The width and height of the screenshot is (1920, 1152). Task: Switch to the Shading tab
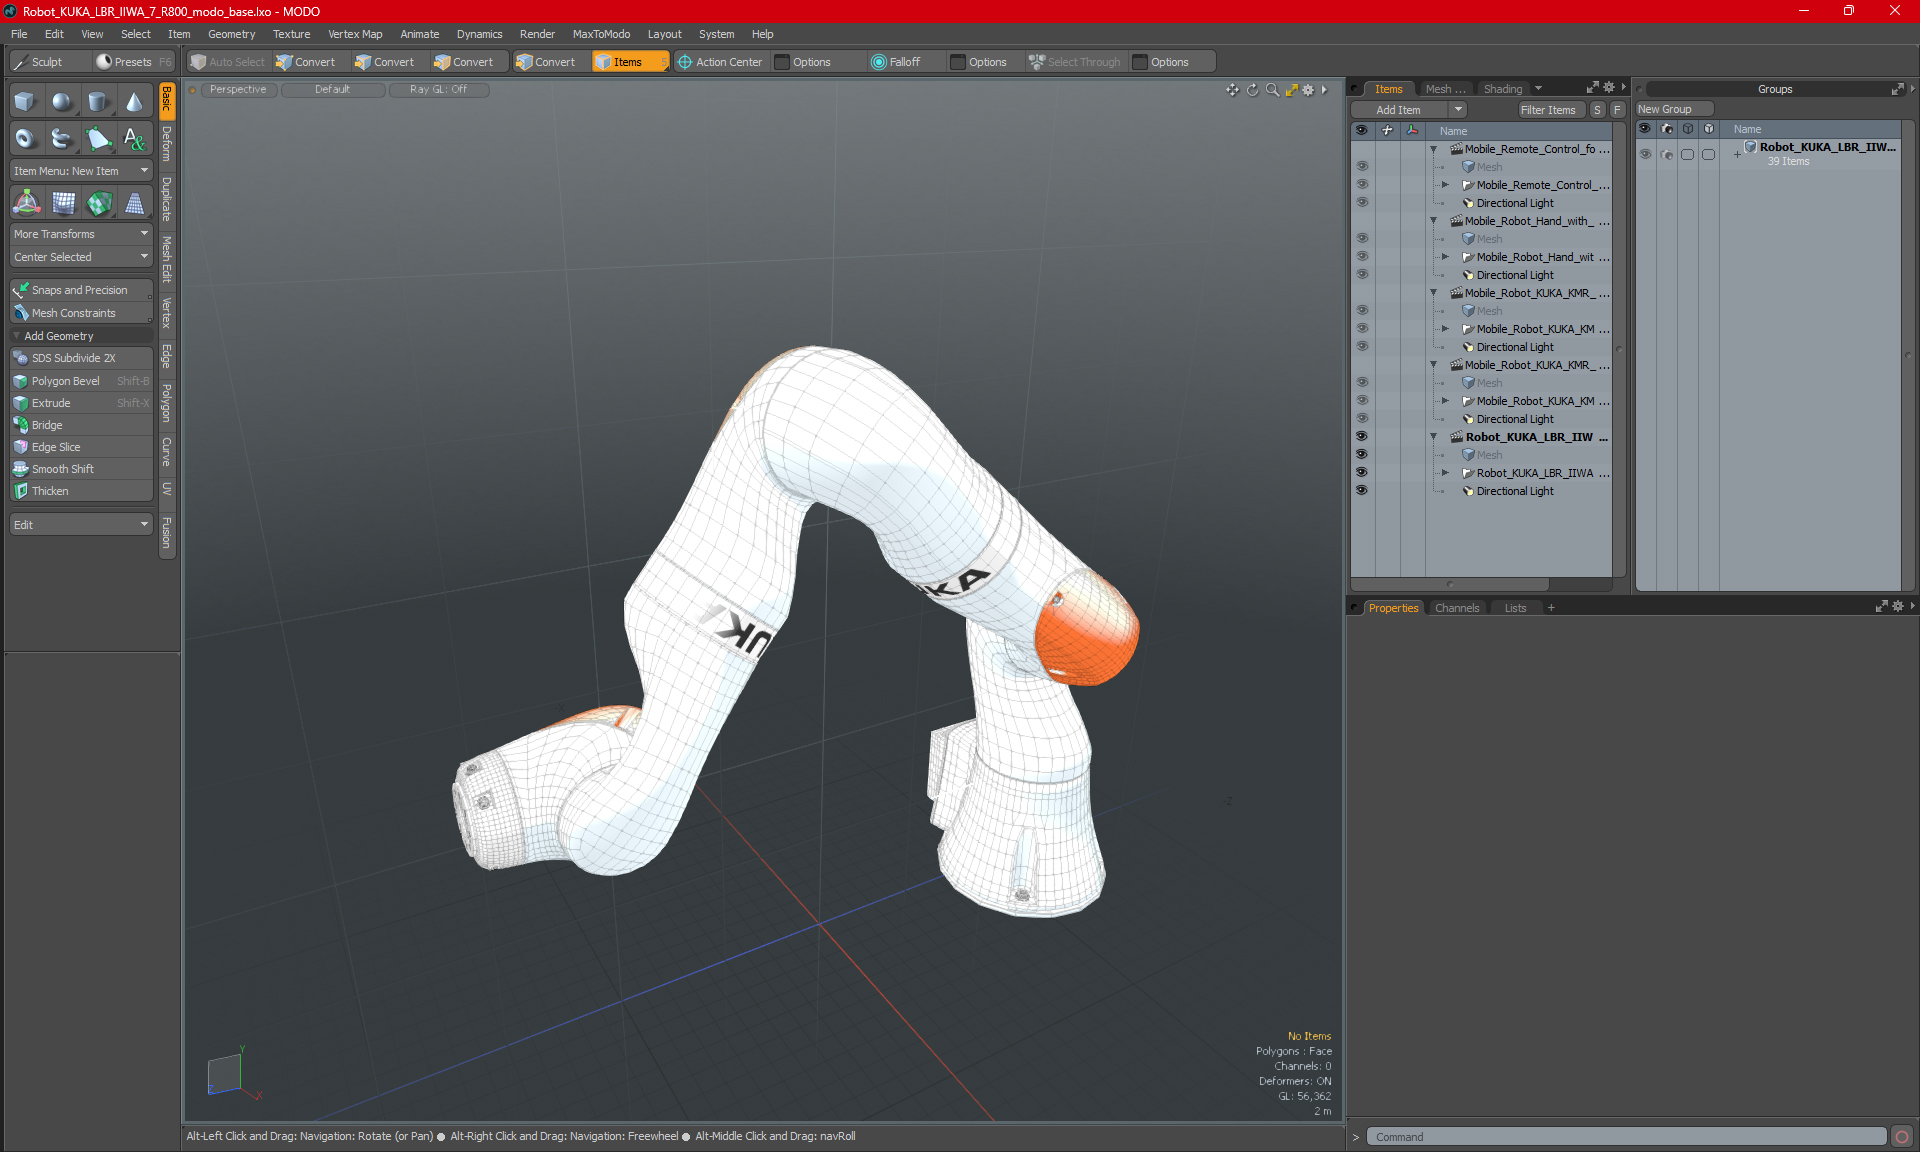[x=1502, y=89]
